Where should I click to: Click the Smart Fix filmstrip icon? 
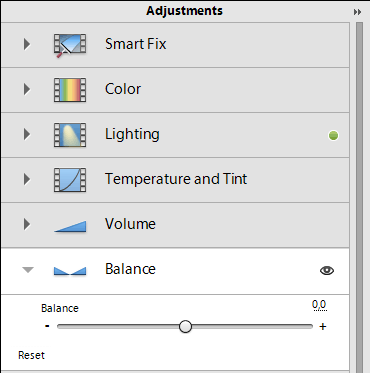click(70, 45)
